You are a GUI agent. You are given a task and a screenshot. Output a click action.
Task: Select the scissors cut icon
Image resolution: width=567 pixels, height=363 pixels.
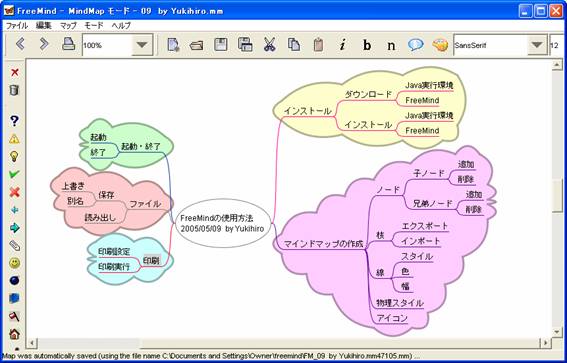click(x=269, y=44)
